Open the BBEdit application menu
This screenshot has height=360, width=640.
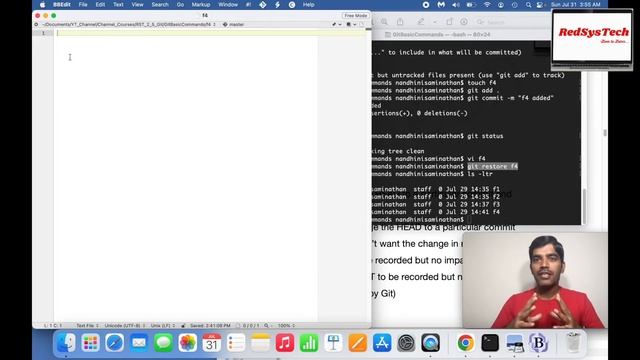(62, 4)
